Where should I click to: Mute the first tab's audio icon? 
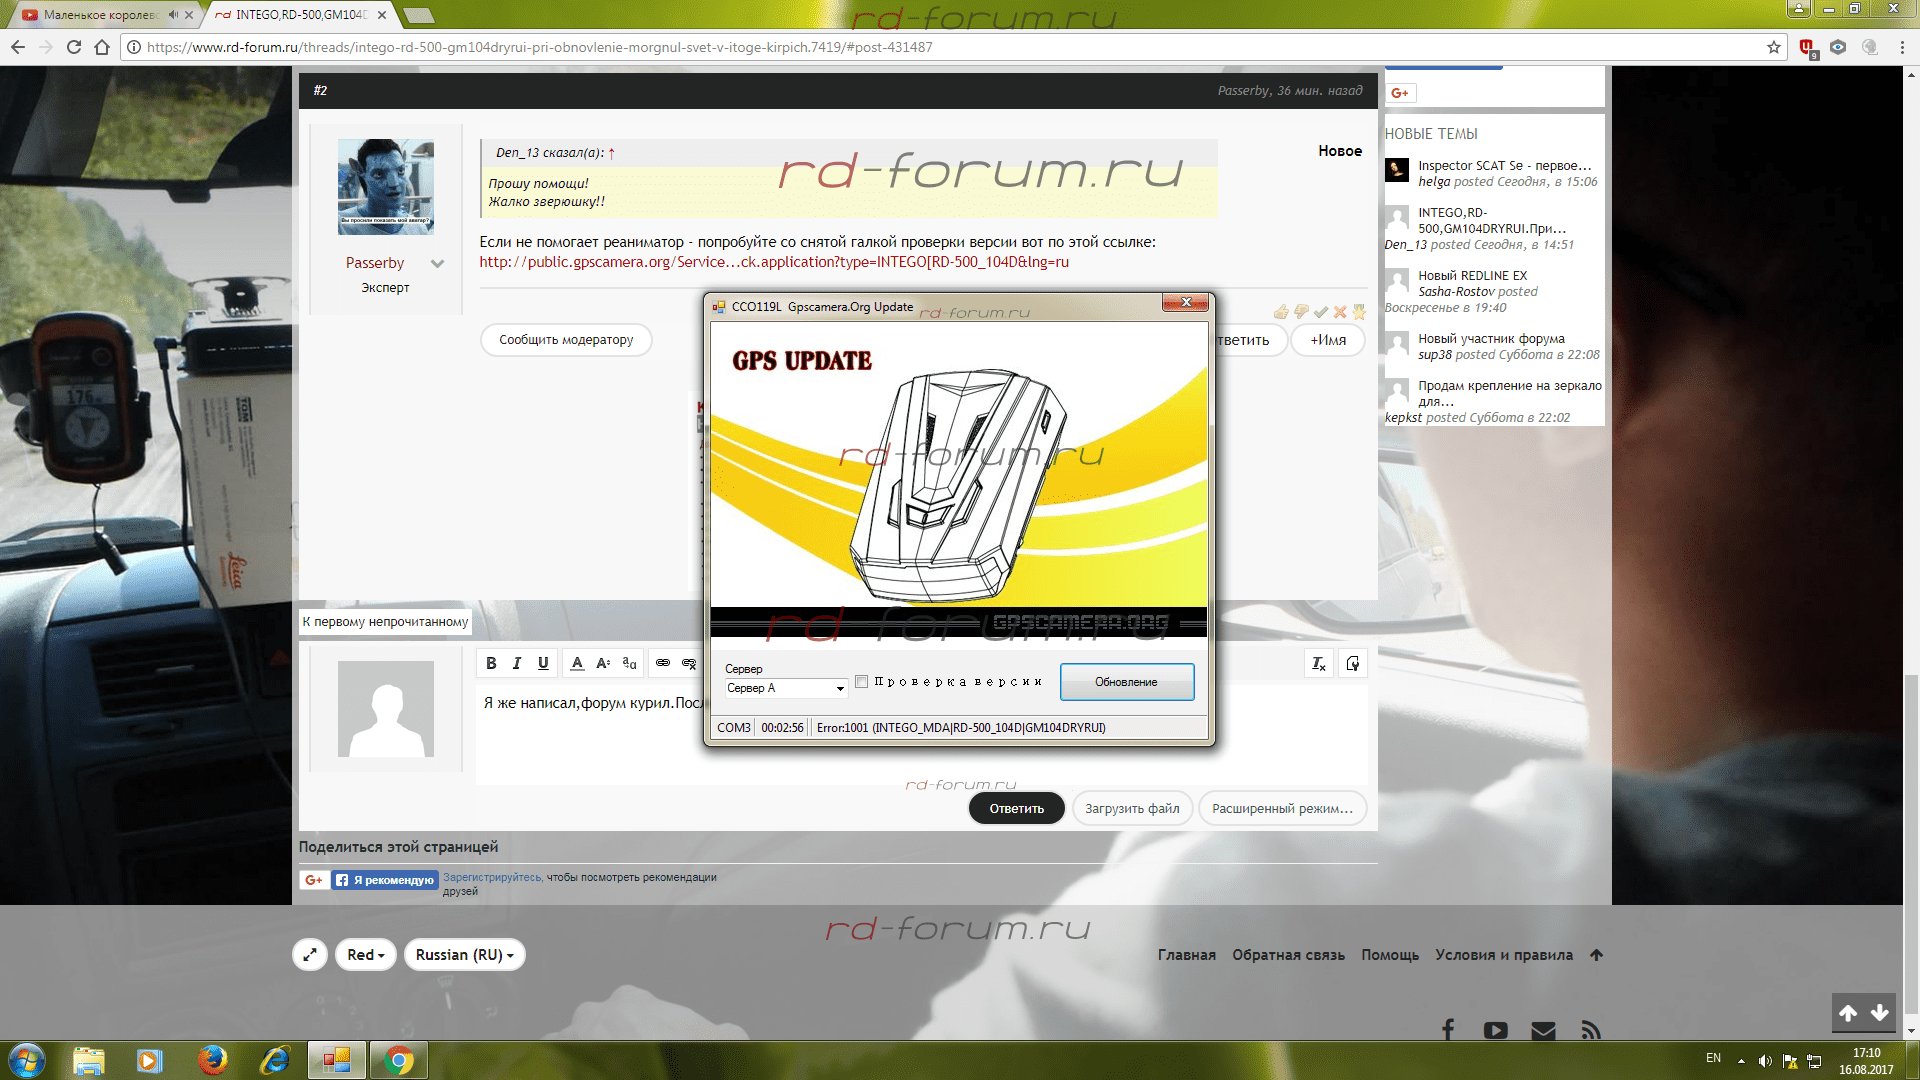coord(173,15)
